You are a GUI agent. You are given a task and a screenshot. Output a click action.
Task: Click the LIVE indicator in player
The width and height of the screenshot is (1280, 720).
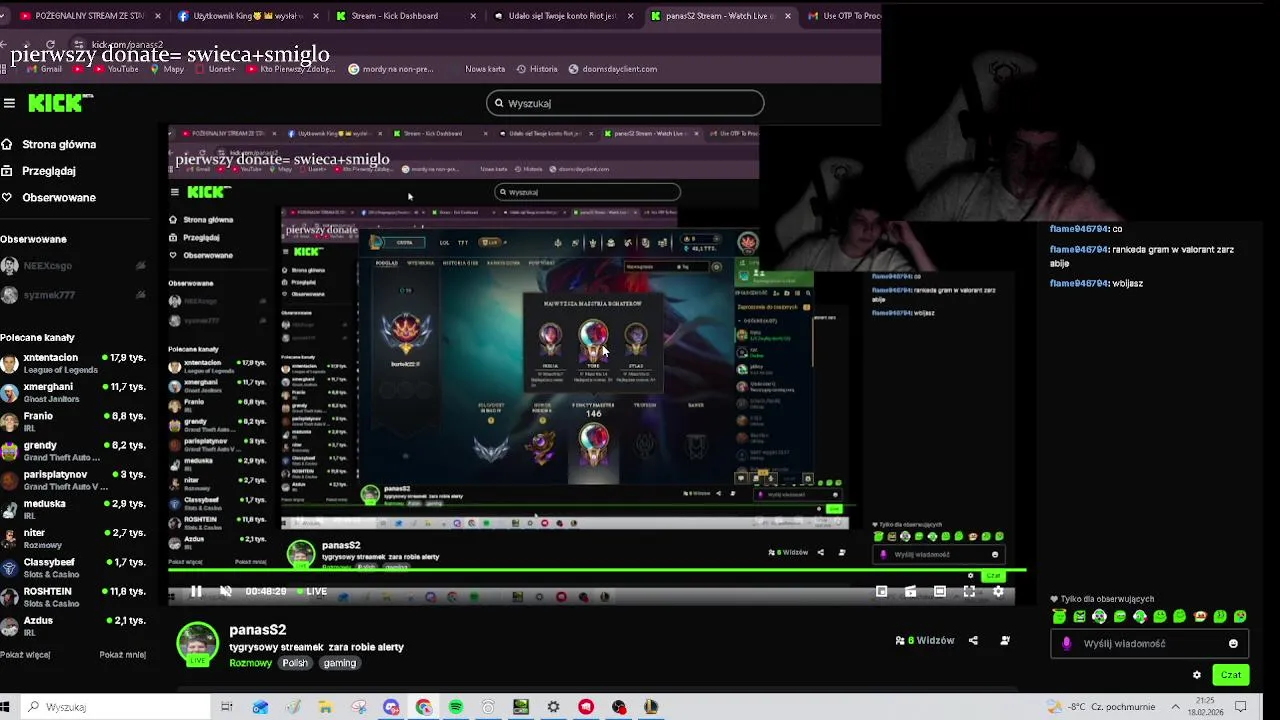click(310, 592)
